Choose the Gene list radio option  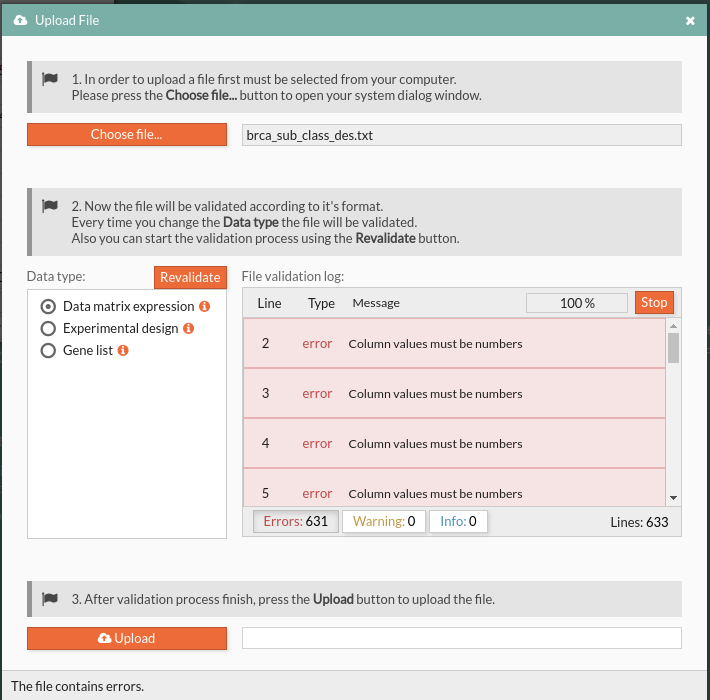[47, 351]
